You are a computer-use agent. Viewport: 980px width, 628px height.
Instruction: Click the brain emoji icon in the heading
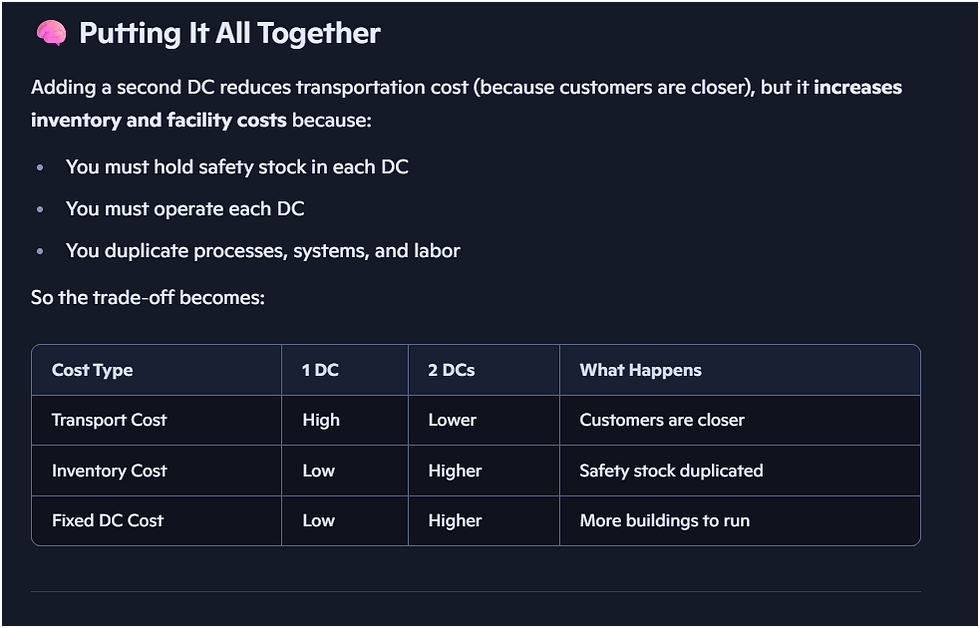tap(50, 34)
